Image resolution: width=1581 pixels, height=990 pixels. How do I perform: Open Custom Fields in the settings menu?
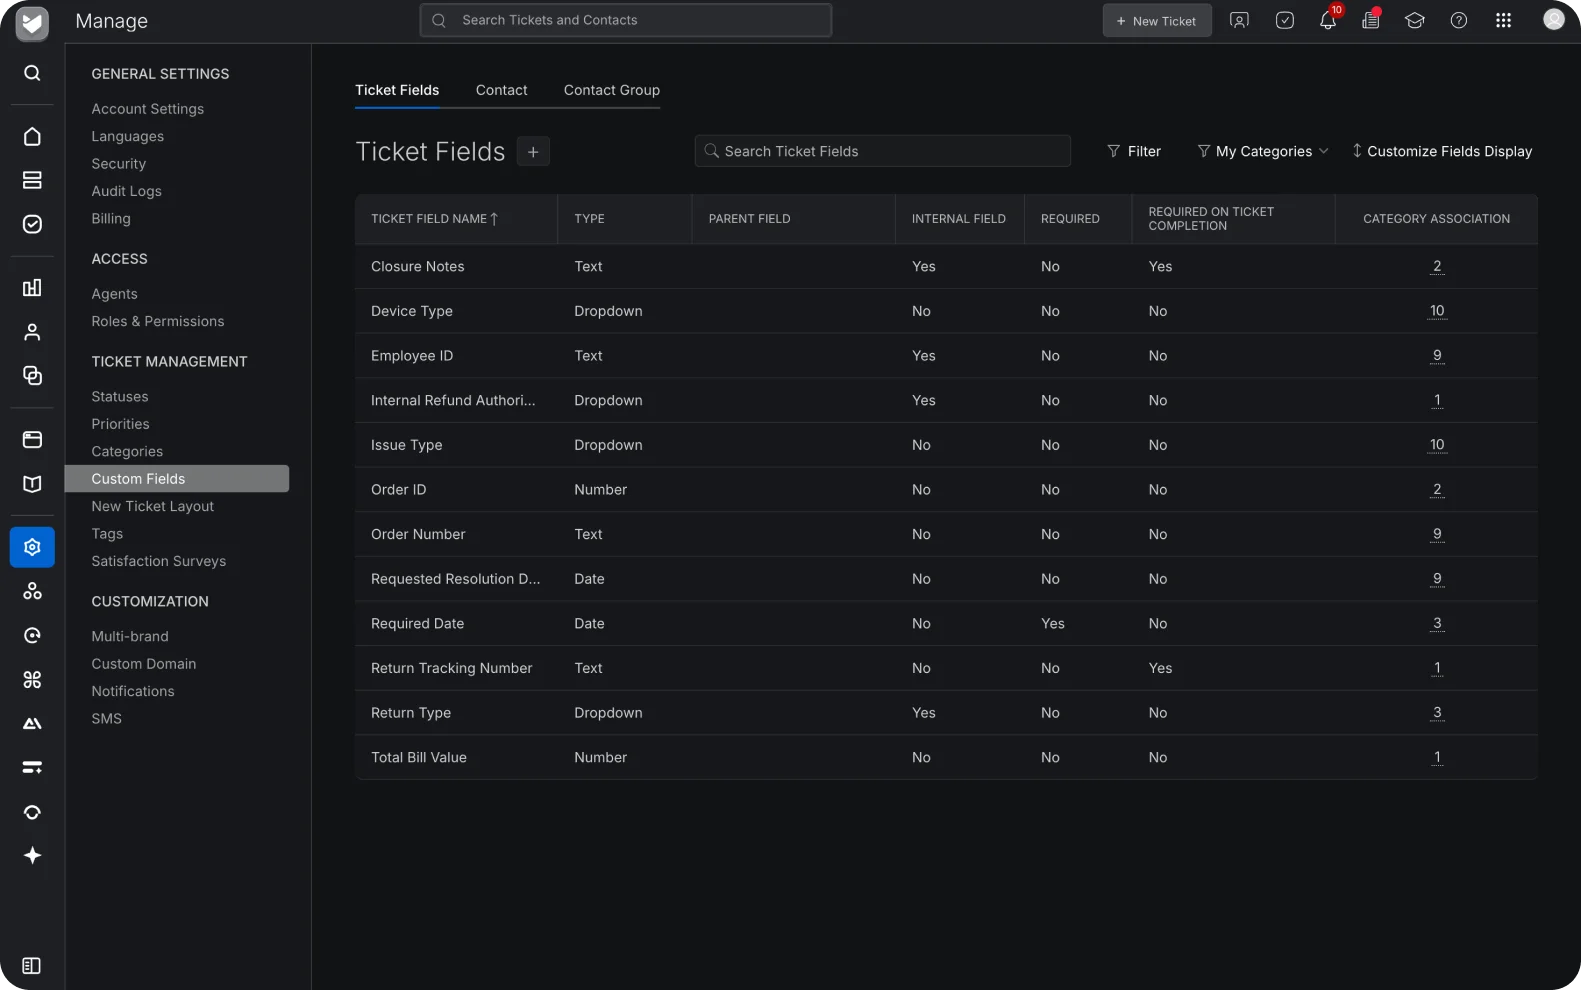177,479
